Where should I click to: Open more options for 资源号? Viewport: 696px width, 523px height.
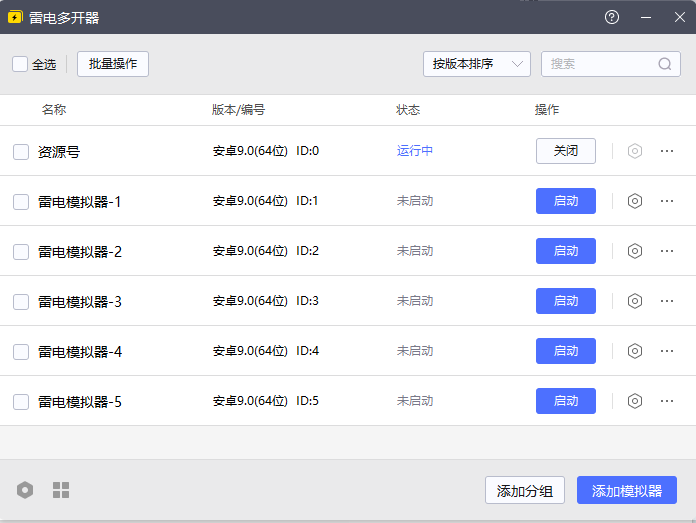[x=667, y=151]
